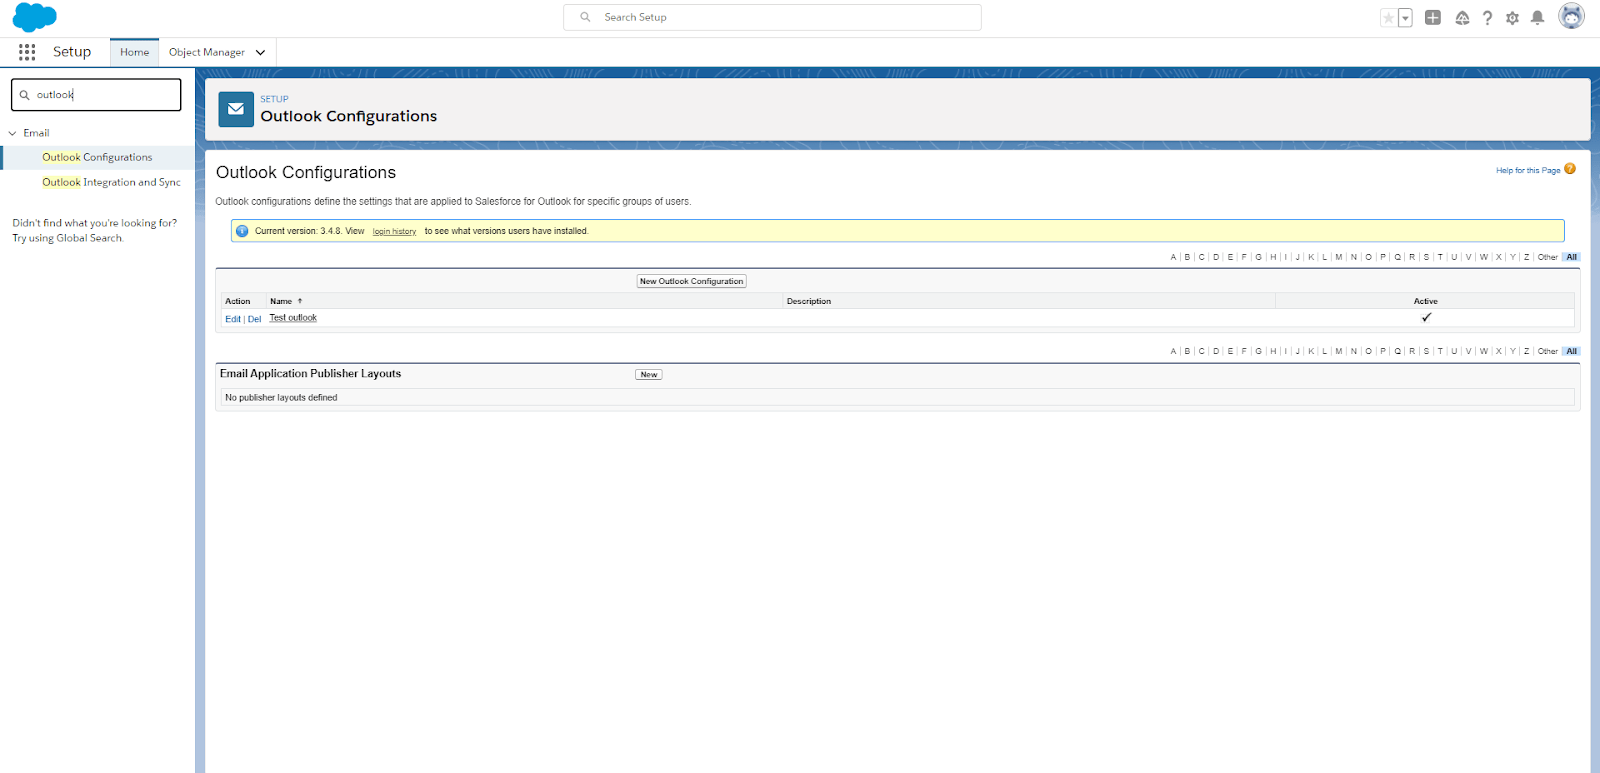Open the App Launcher grid icon

[27, 52]
